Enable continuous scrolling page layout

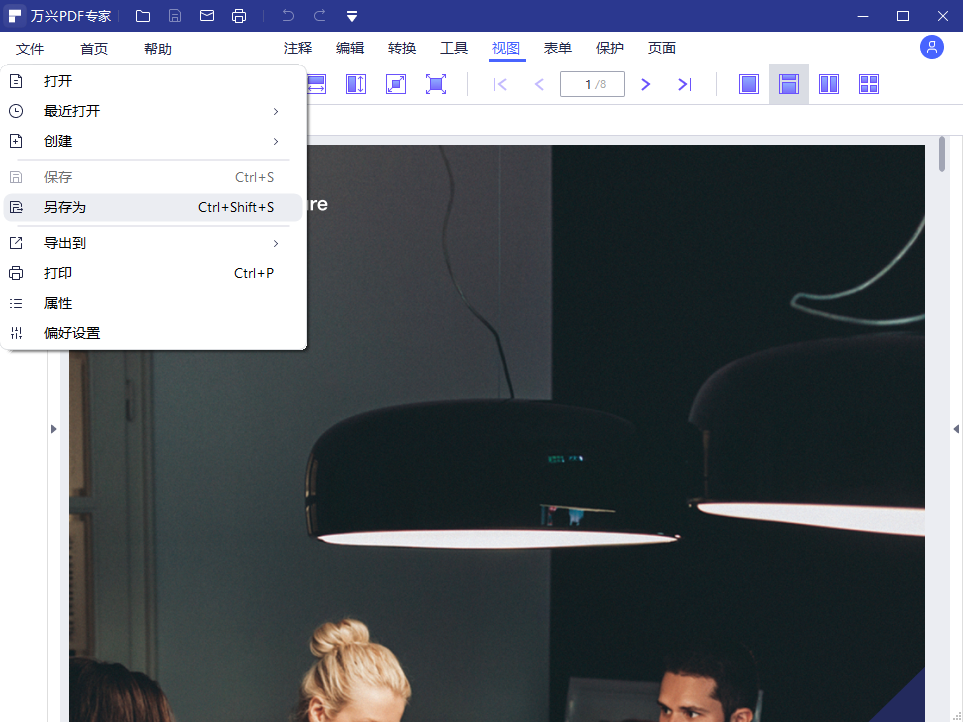[x=789, y=84]
